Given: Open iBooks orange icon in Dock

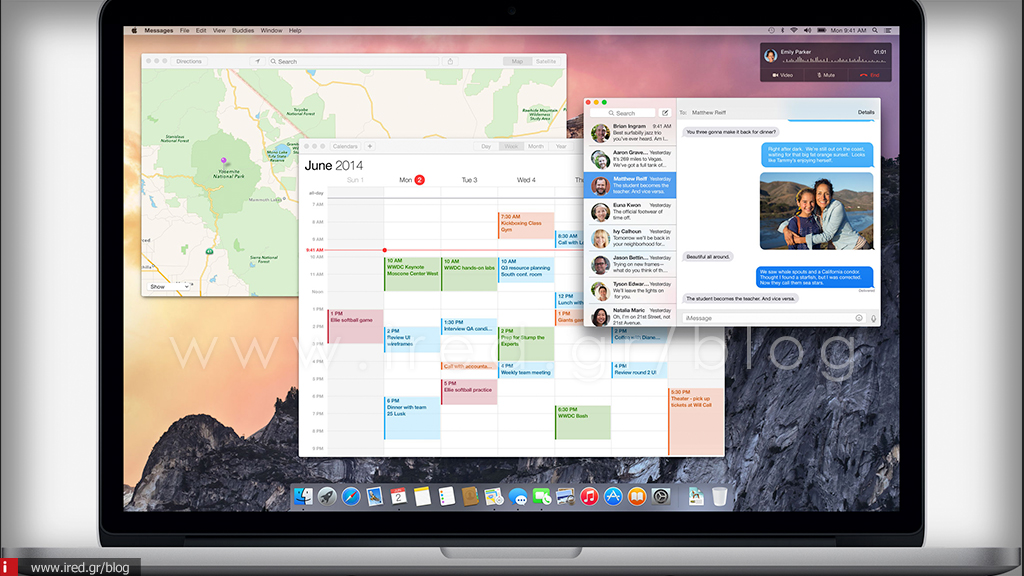Looking at the screenshot, I should click(637, 497).
